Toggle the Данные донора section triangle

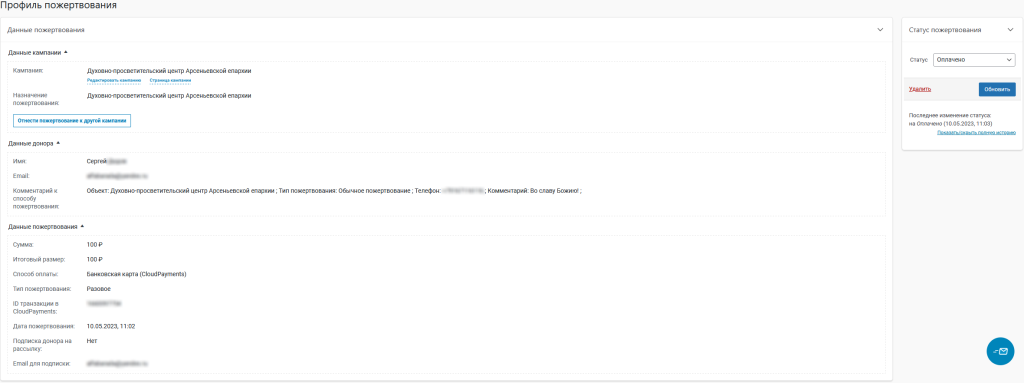point(58,142)
